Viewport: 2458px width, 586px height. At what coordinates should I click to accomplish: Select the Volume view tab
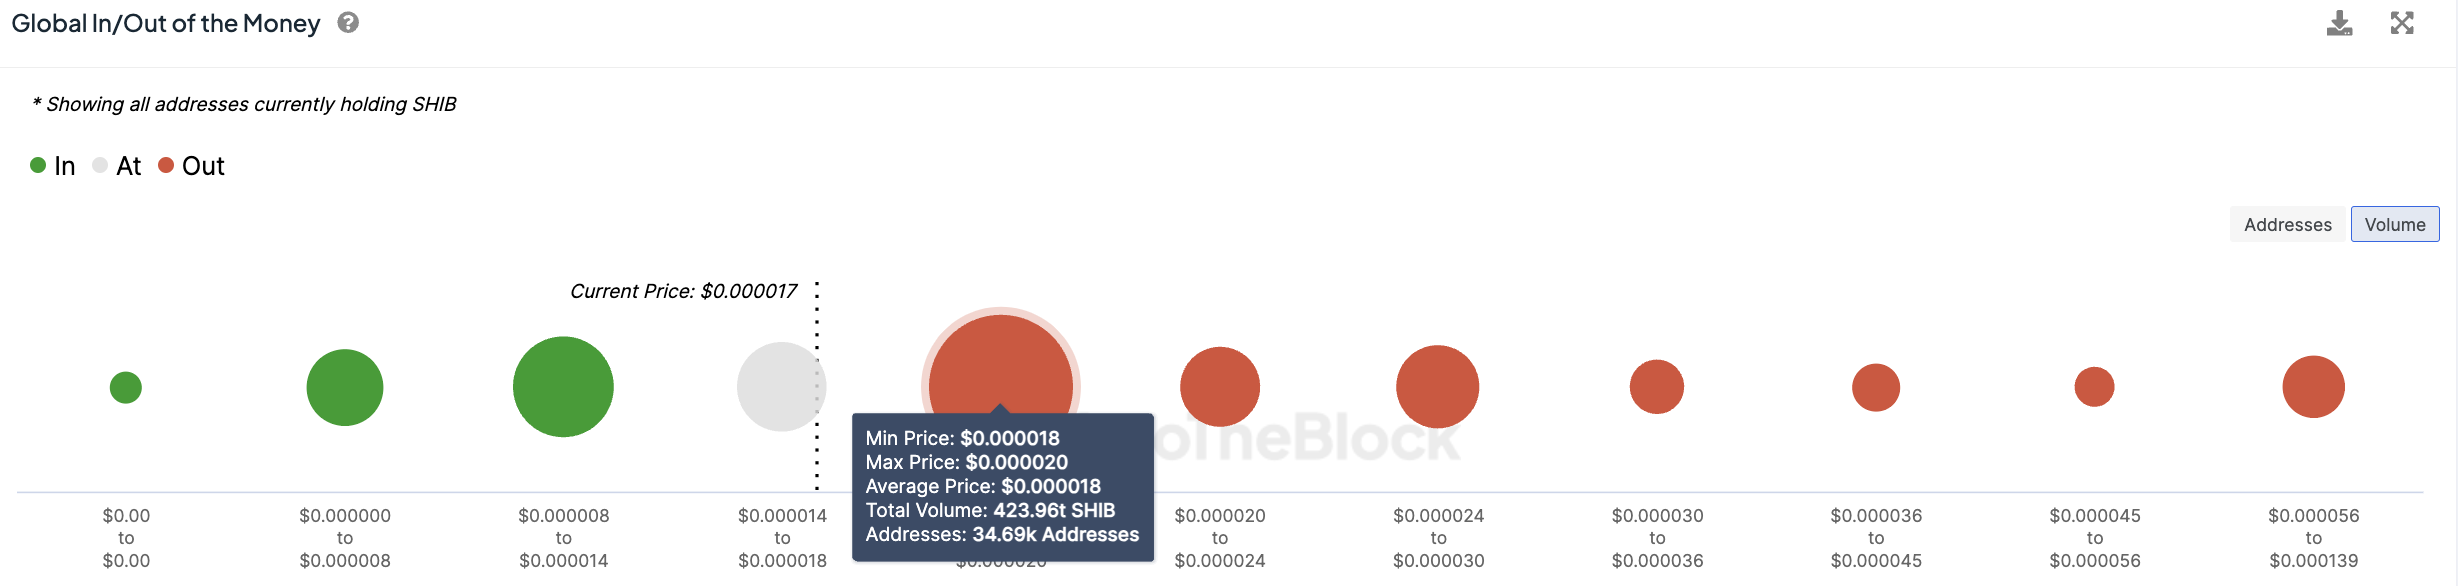(2394, 225)
